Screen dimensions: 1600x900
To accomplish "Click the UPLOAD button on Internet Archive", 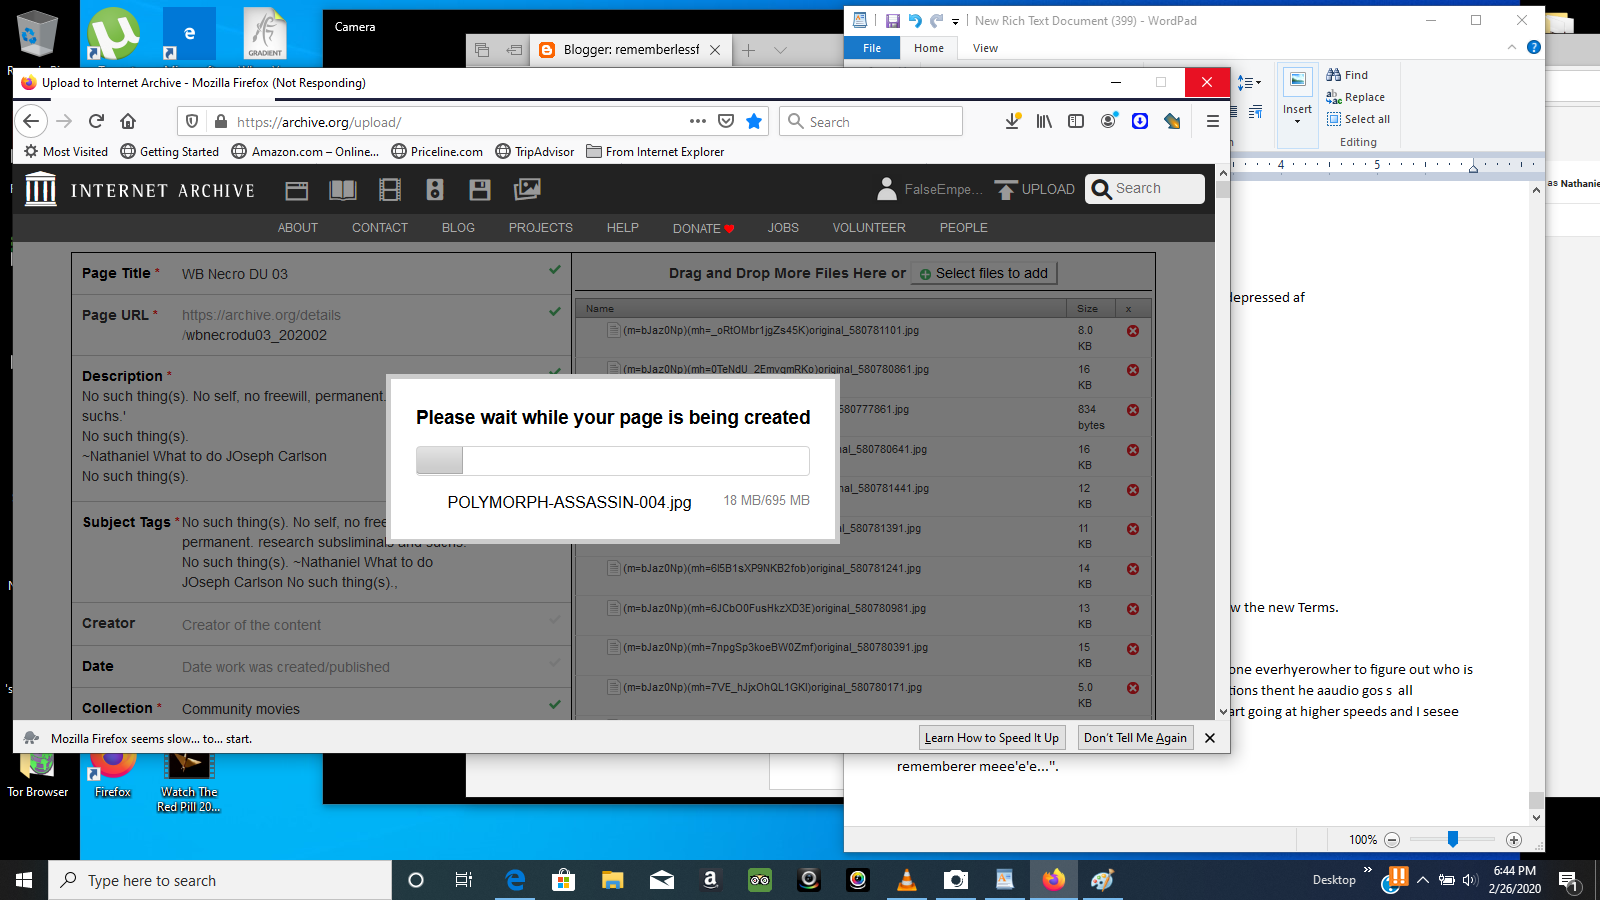I will point(1035,189).
